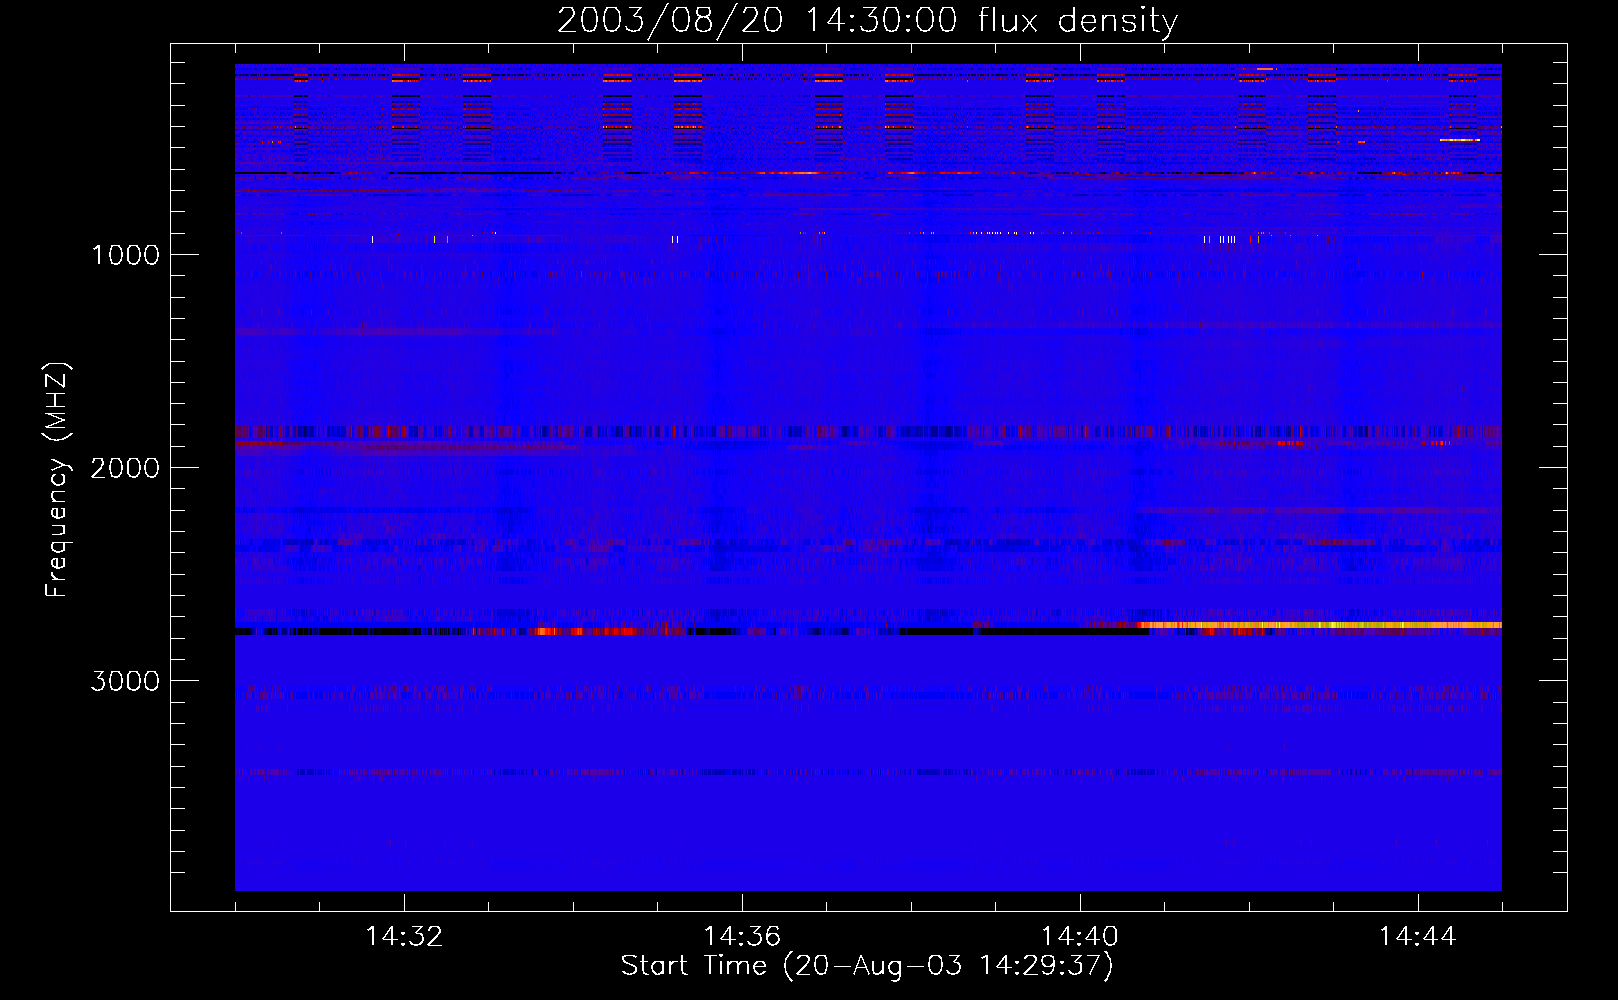1618x1000 pixels.
Task: Select the 'Frequency (MHZ)' y-axis label
Action: click(57, 480)
